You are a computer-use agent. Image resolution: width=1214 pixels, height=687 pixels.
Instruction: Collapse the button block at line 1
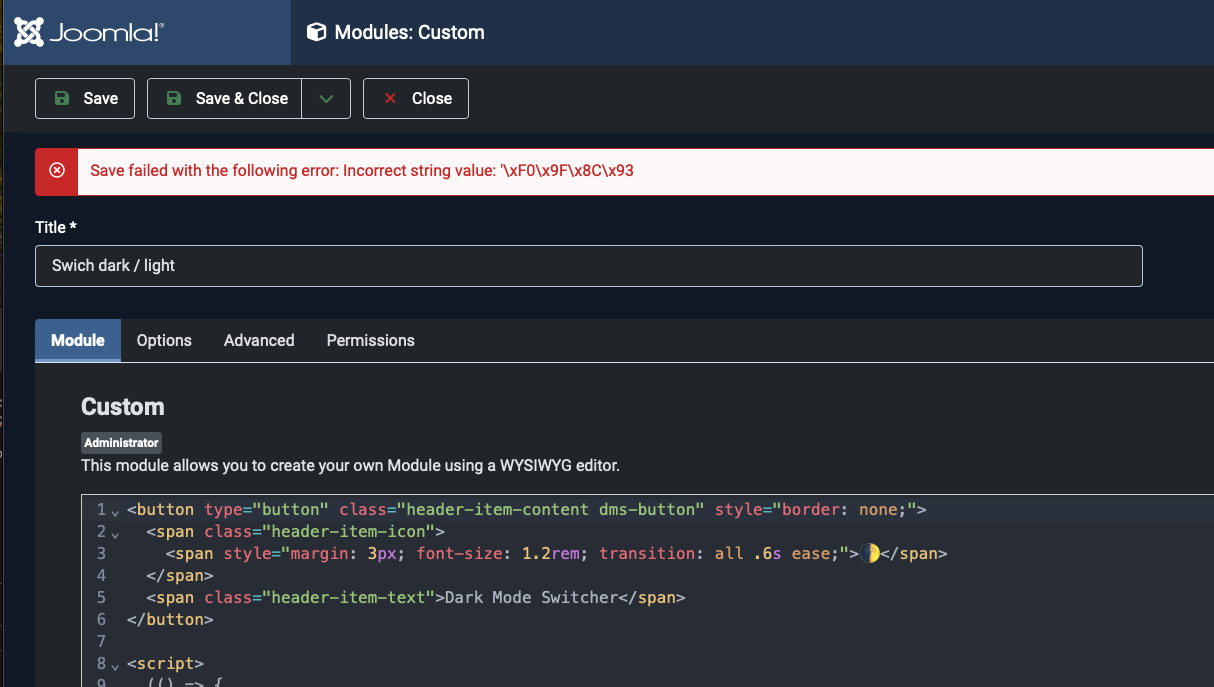point(115,511)
